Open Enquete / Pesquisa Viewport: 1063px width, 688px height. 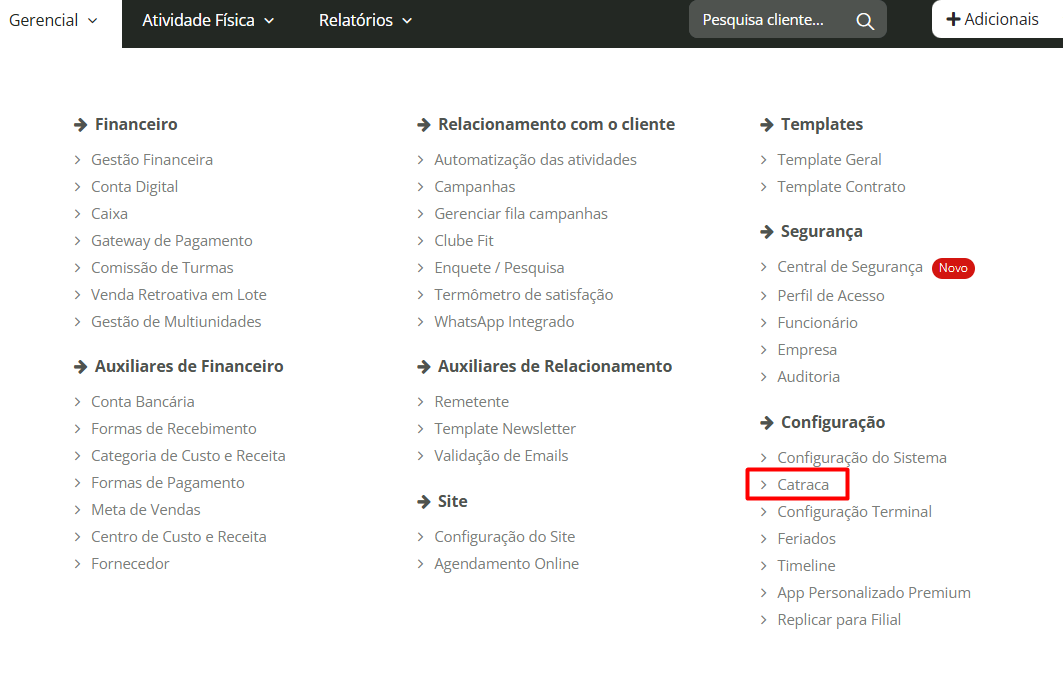pyautogui.click(x=499, y=268)
